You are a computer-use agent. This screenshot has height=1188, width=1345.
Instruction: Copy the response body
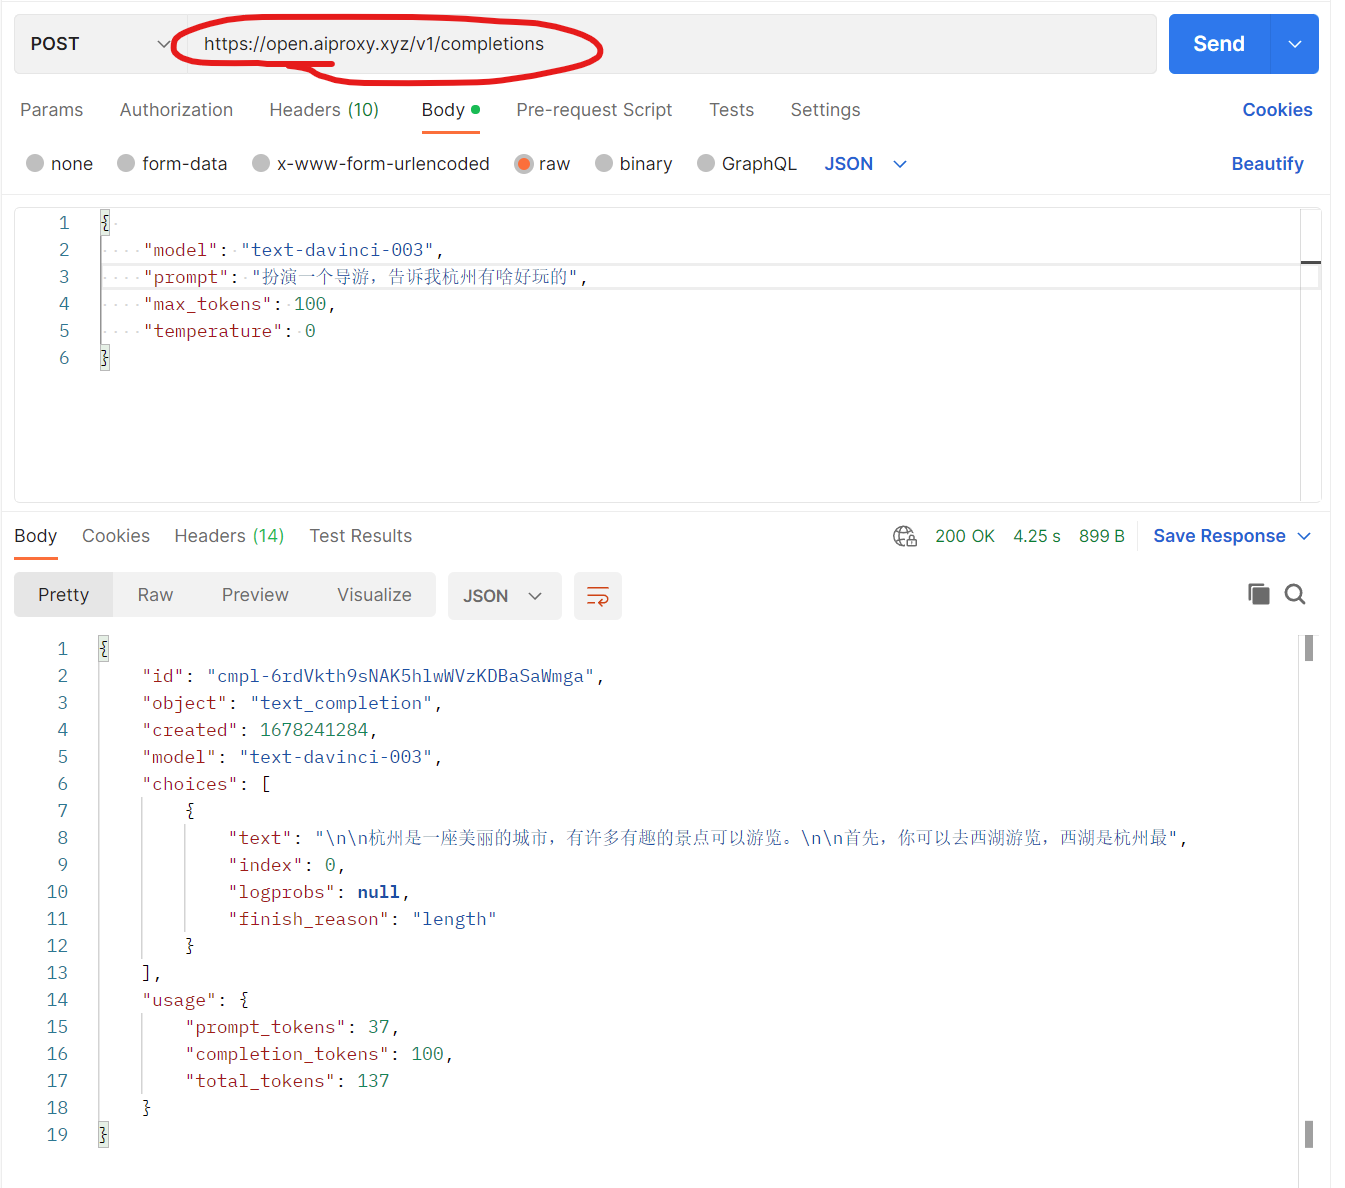tap(1258, 593)
